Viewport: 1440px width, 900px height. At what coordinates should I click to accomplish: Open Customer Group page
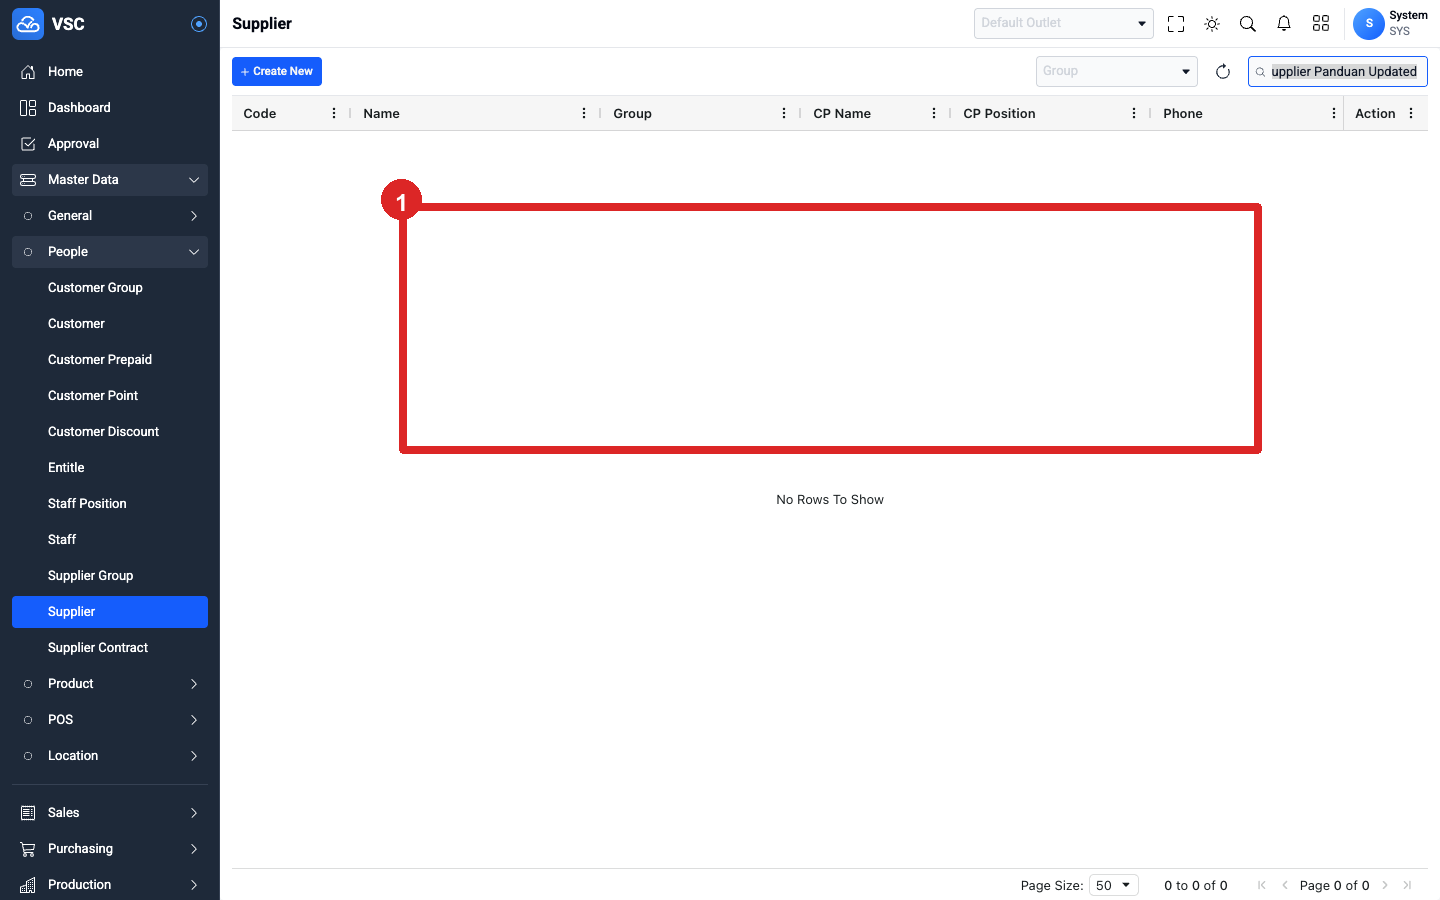[110, 288]
